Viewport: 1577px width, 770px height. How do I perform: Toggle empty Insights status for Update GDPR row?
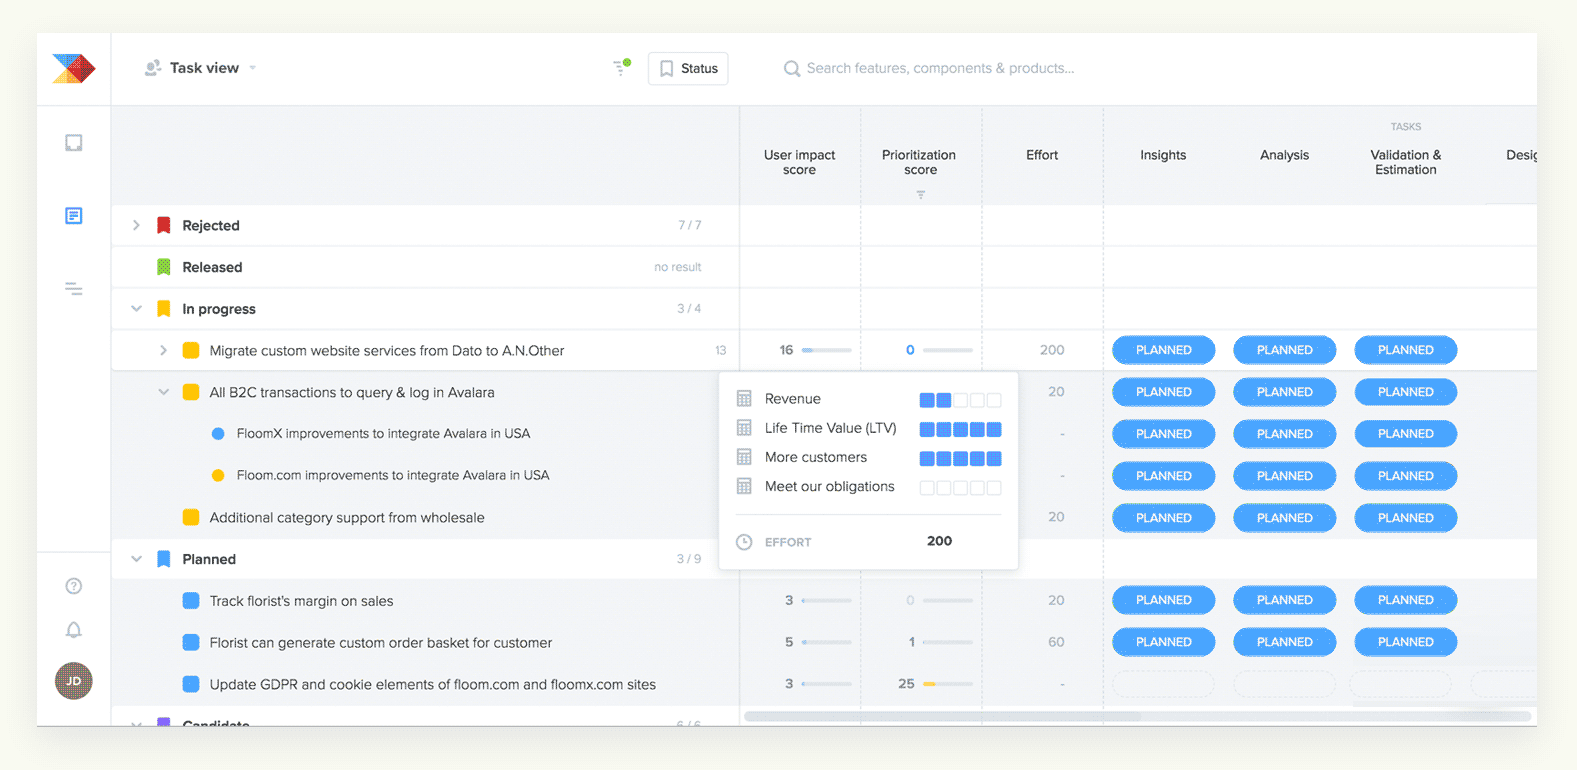click(x=1163, y=684)
